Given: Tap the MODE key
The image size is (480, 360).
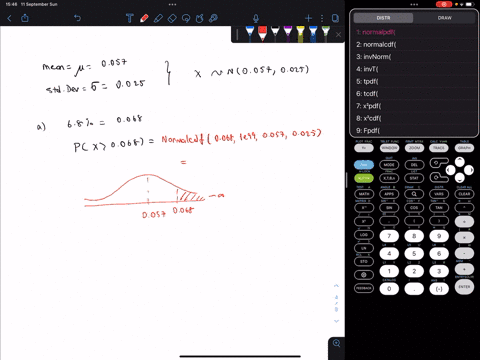Looking at the screenshot, I should coord(389,165).
